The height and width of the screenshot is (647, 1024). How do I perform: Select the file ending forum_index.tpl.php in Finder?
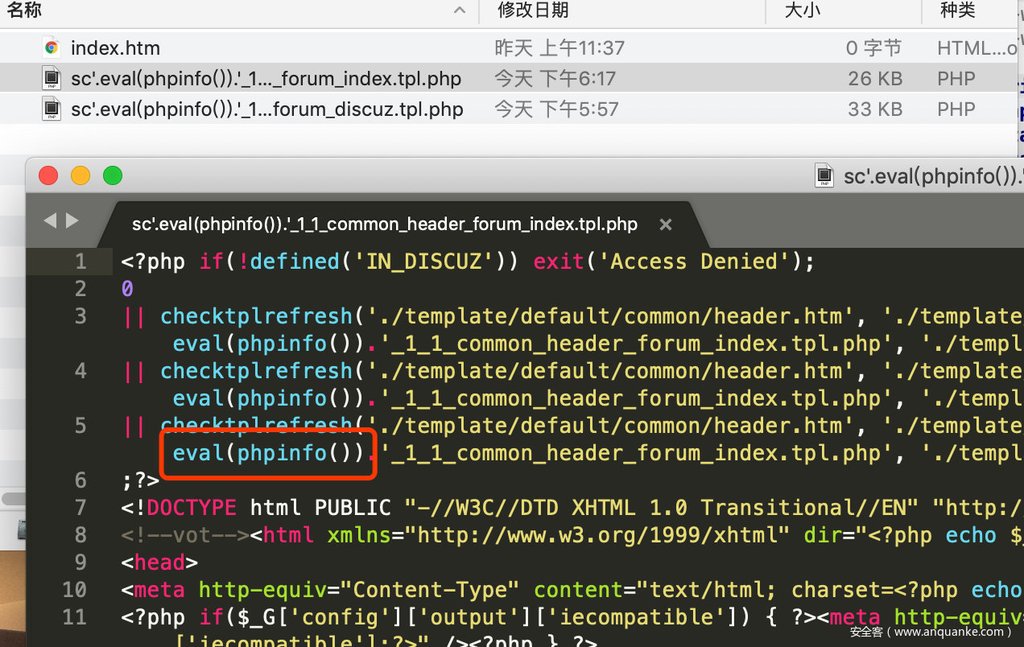point(509,78)
